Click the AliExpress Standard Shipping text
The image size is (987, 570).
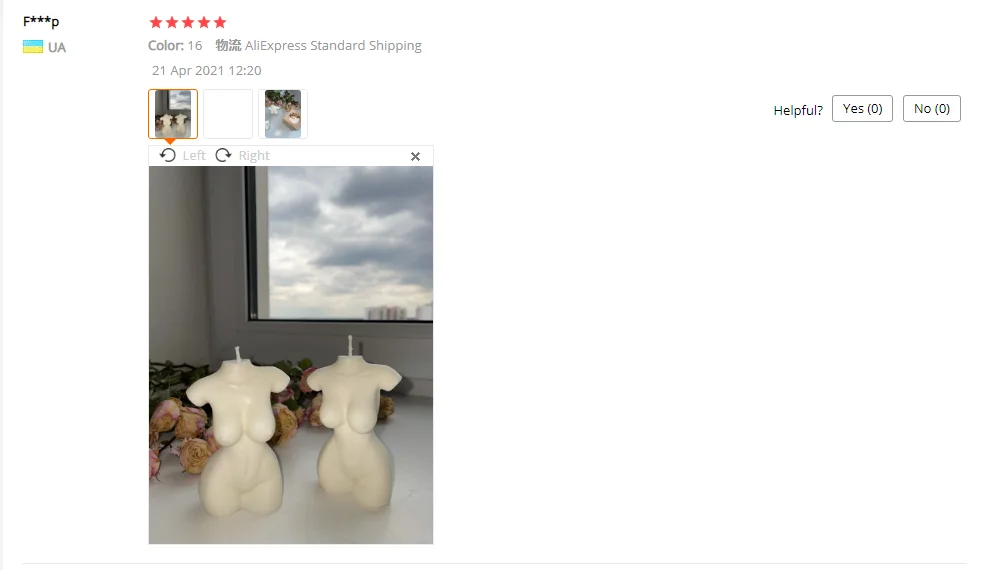(333, 45)
